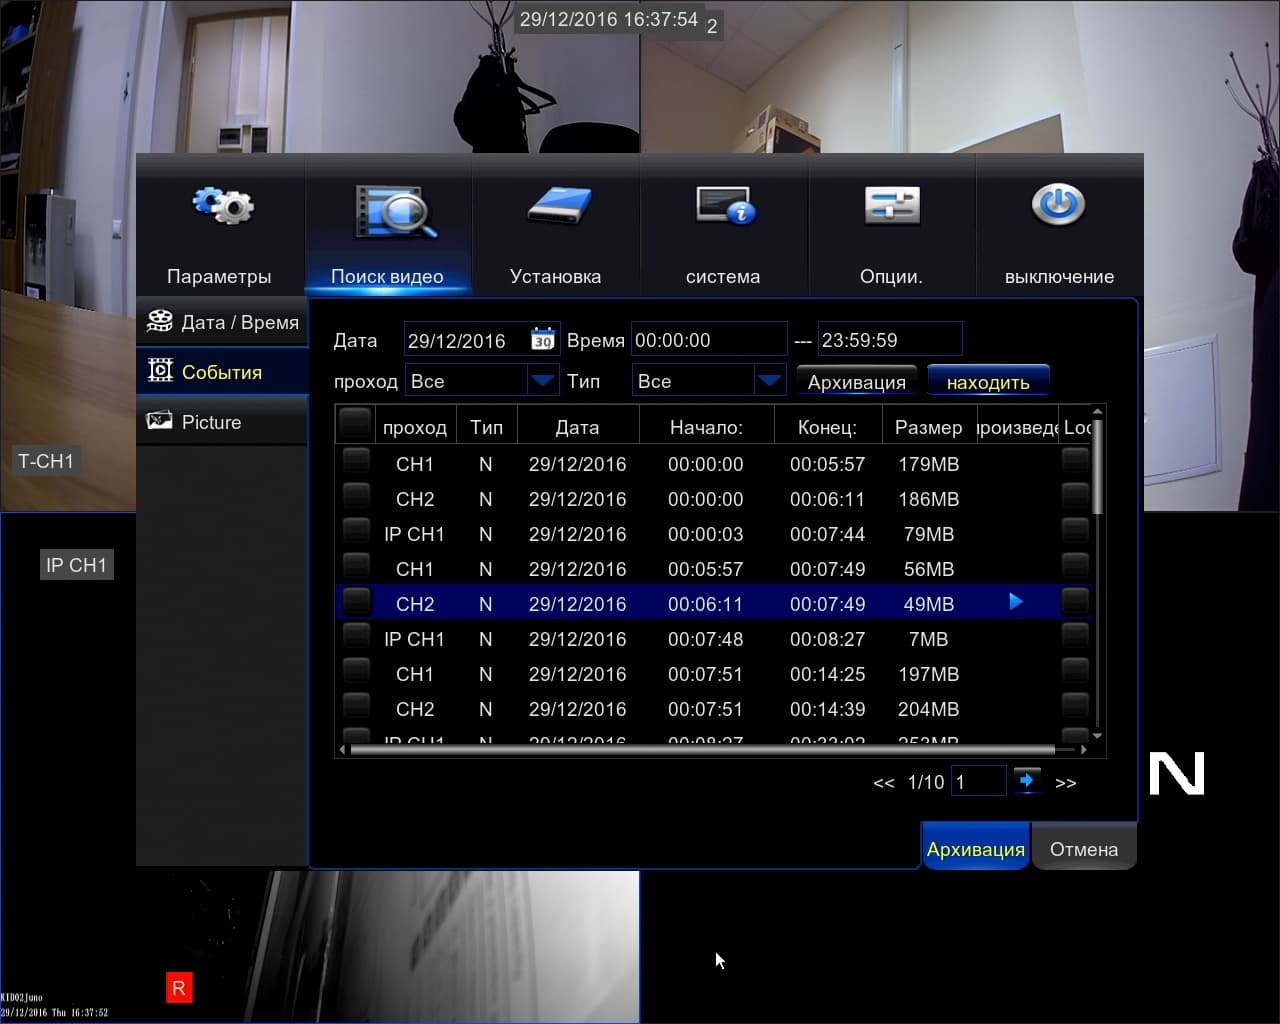Open the Опции sliders icon
The width and height of the screenshot is (1280, 1024).
click(x=891, y=206)
